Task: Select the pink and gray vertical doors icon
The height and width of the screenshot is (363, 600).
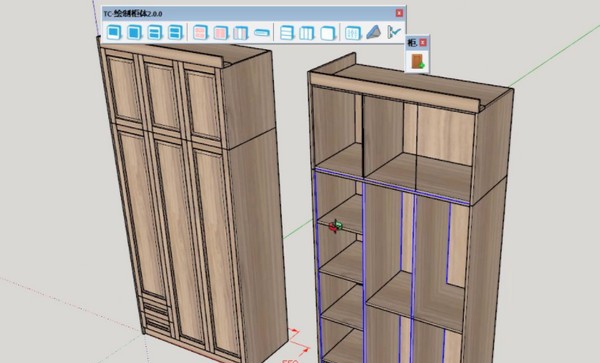Action: [241, 33]
